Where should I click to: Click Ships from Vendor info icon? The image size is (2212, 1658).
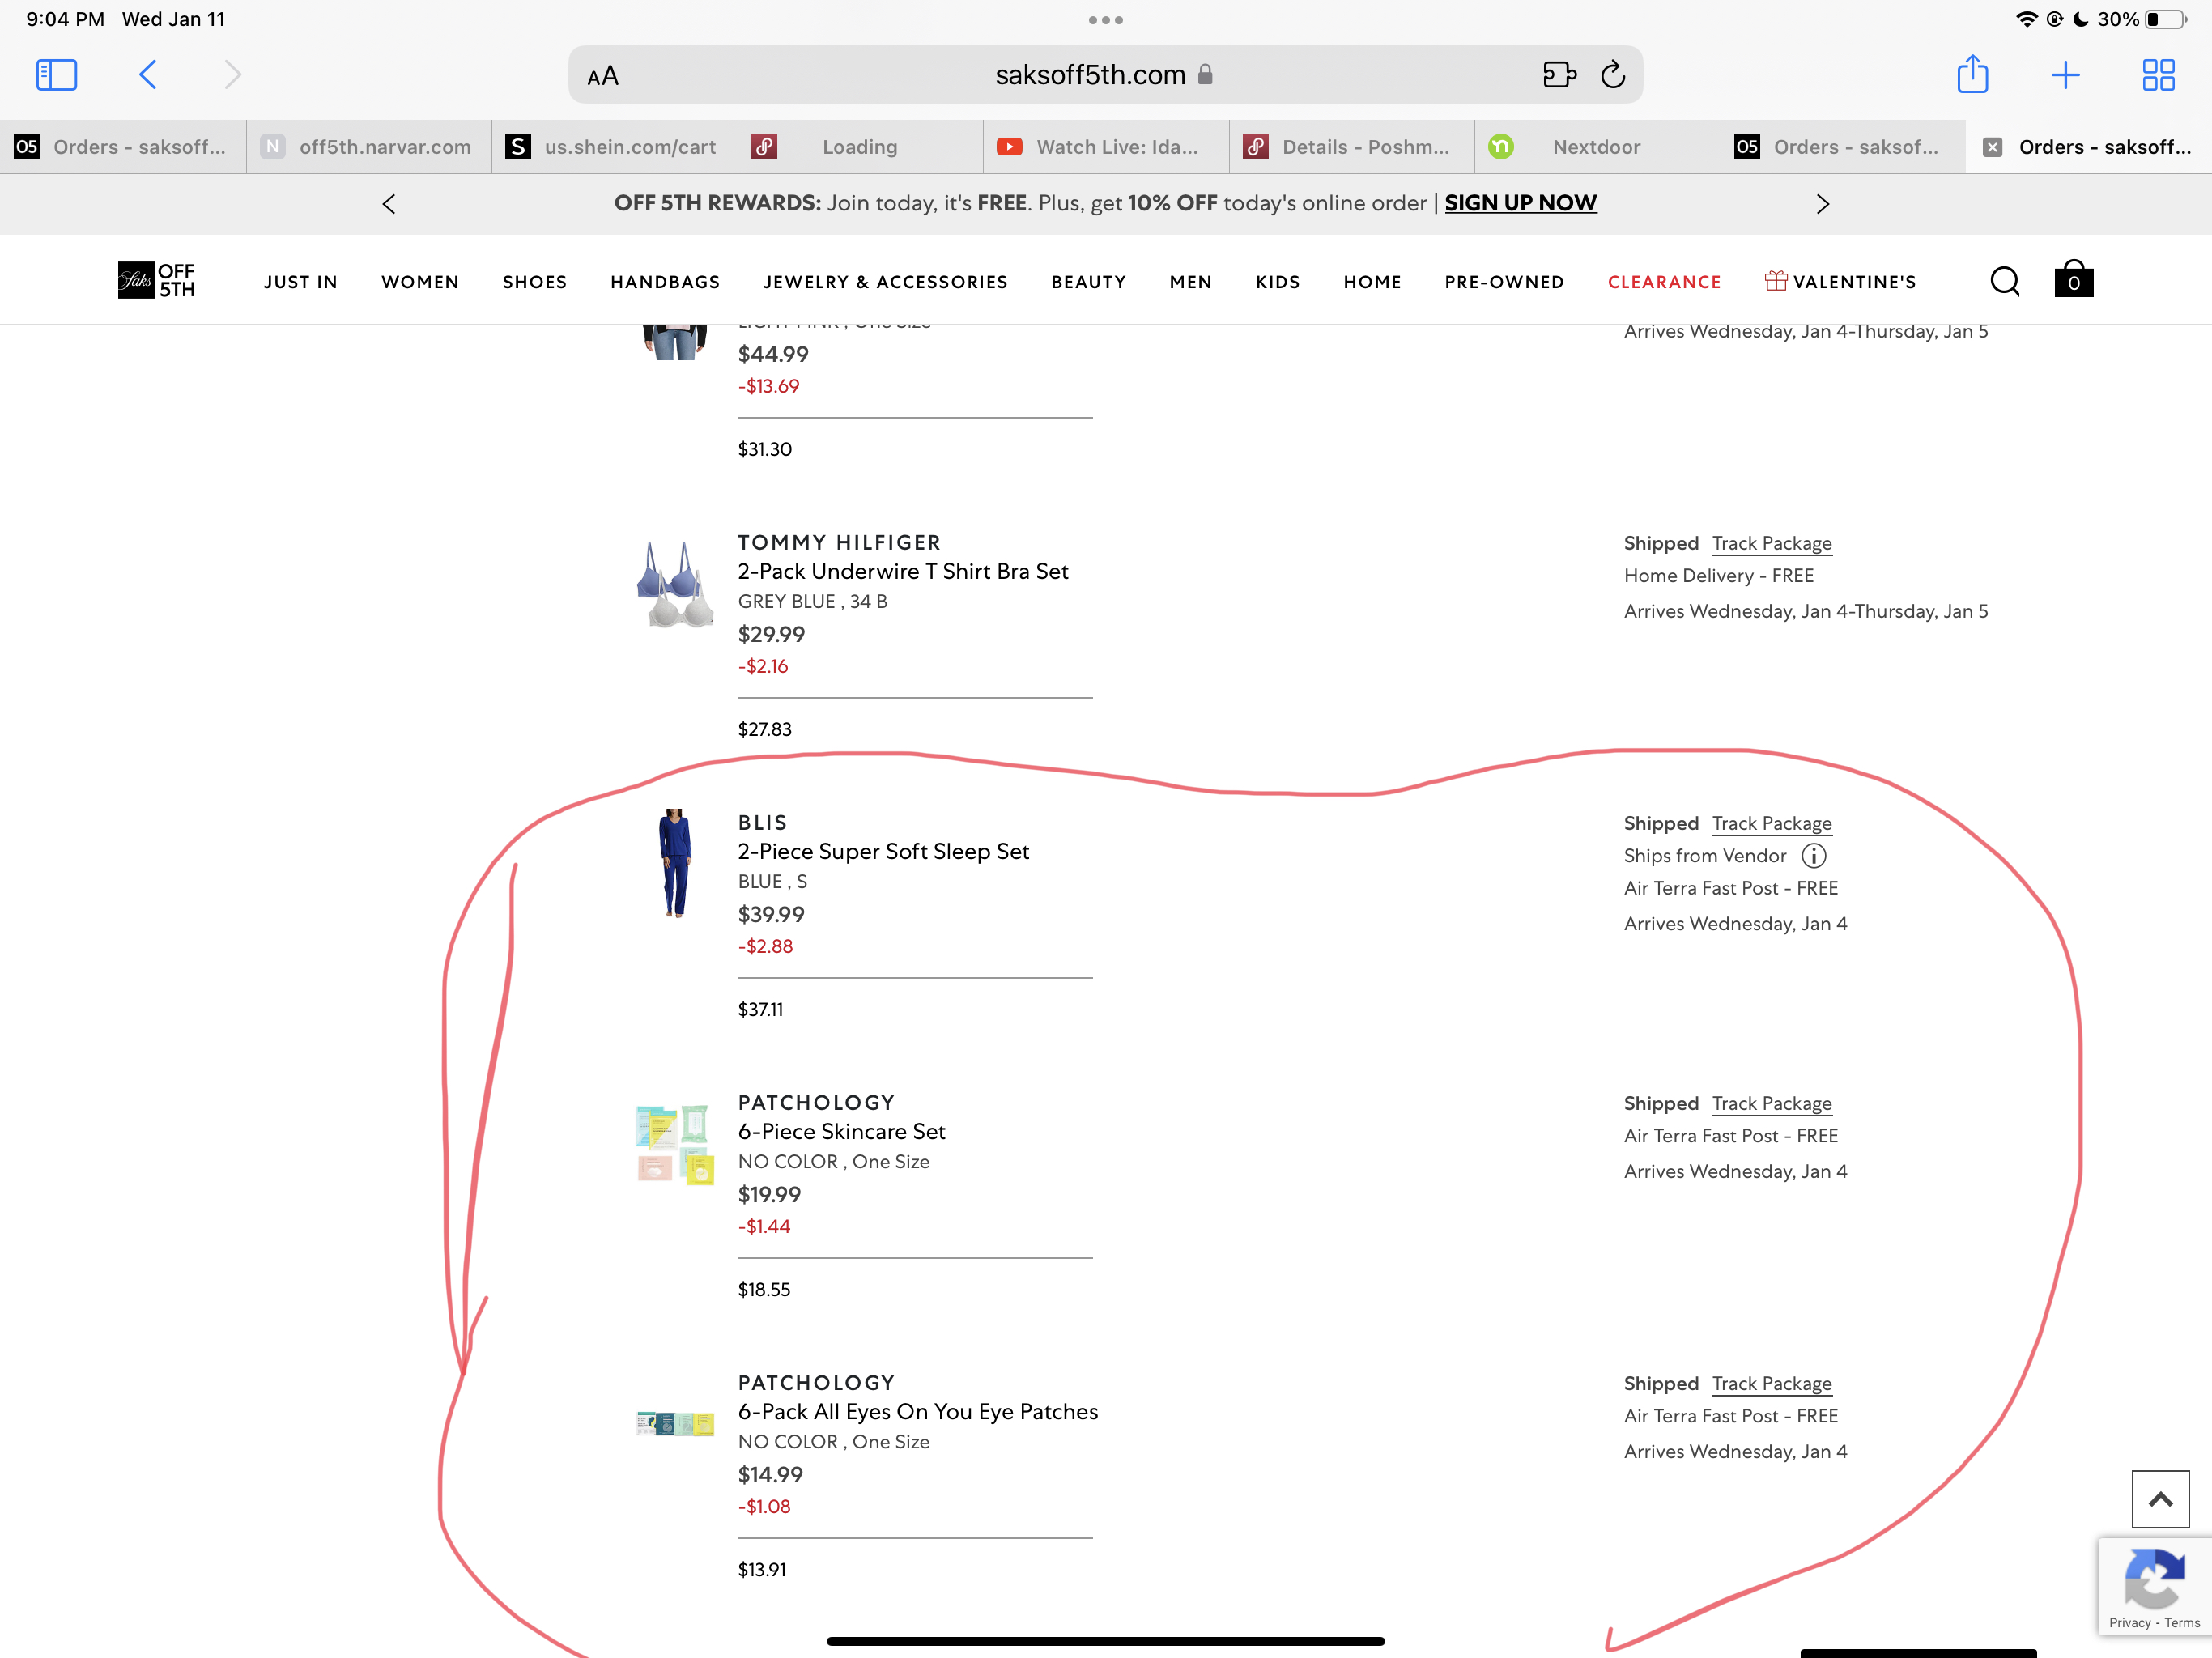click(1813, 856)
